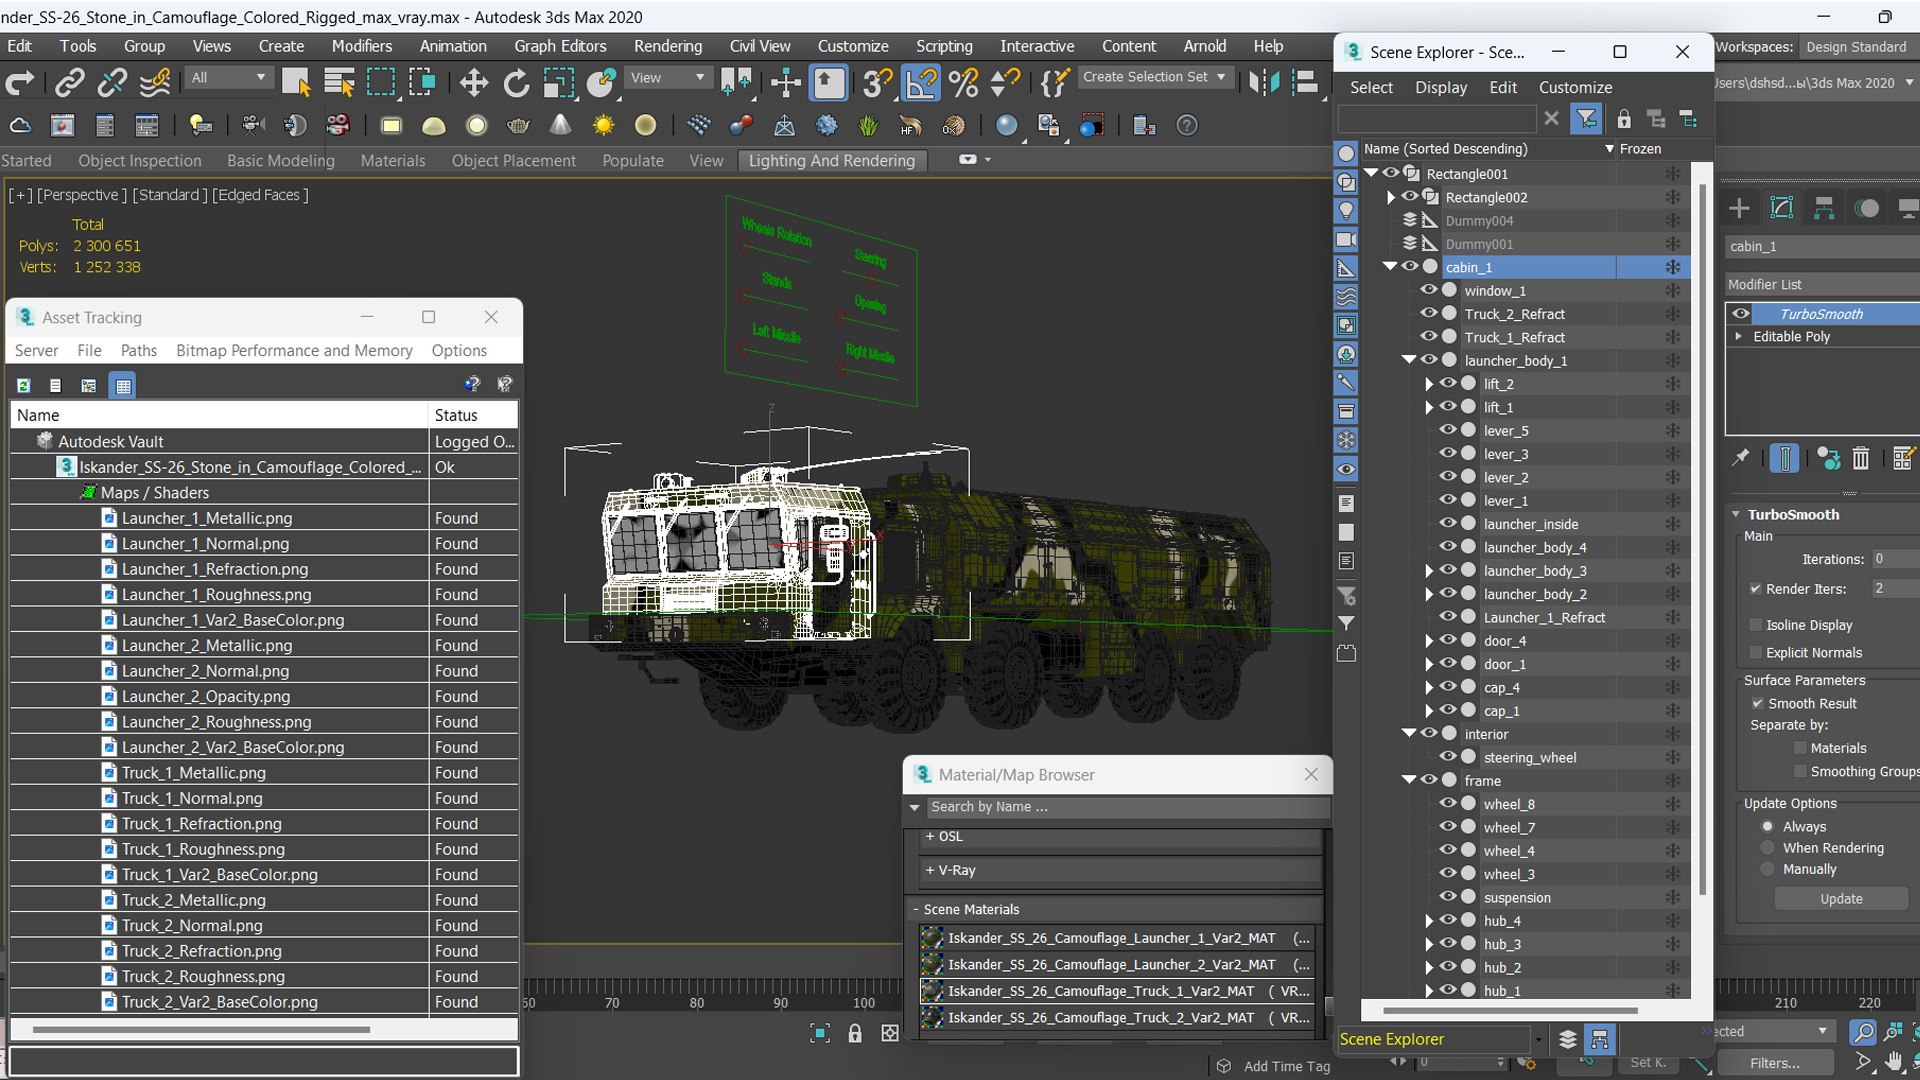The height and width of the screenshot is (1080, 1920).
Task: Click lock icon in Scene Explorer toolbar
Action: 1624,119
